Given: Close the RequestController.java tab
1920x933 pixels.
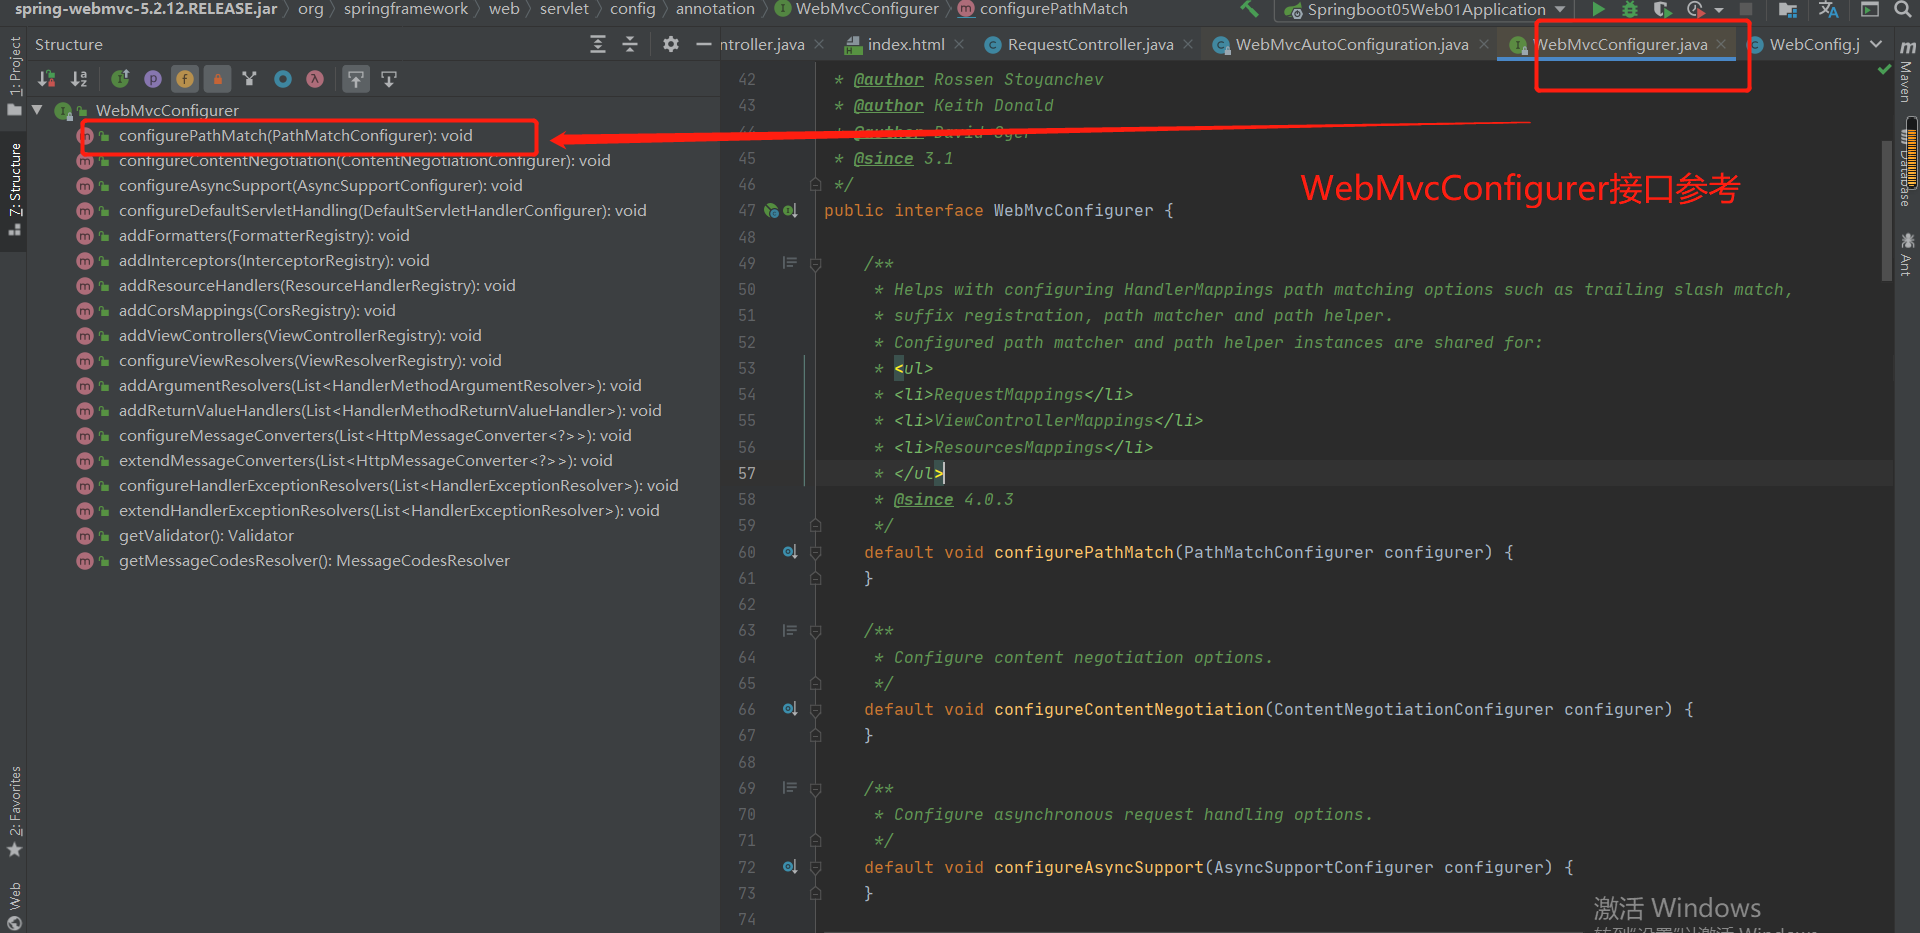Looking at the screenshot, I should [1188, 44].
